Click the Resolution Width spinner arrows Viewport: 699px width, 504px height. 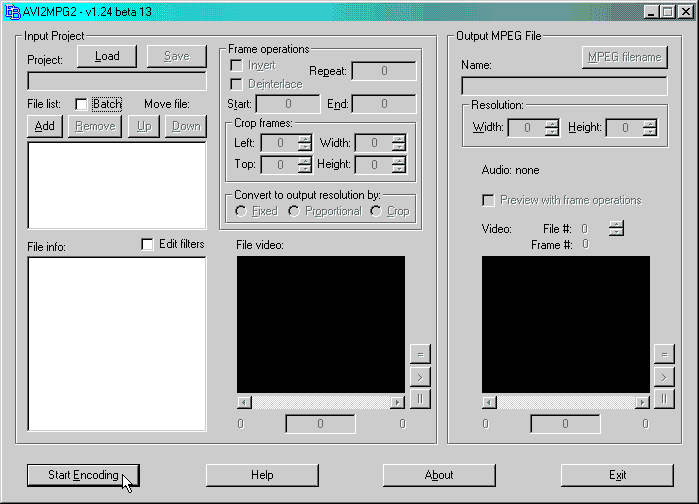click(x=552, y=128)
